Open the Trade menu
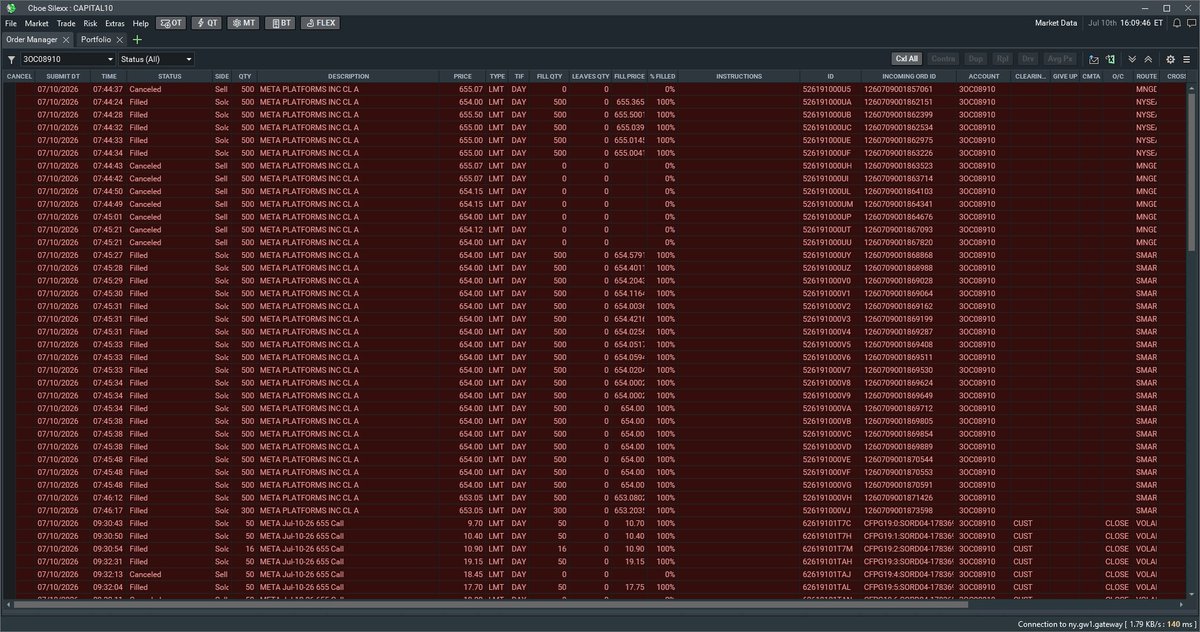 coord(66,22)
